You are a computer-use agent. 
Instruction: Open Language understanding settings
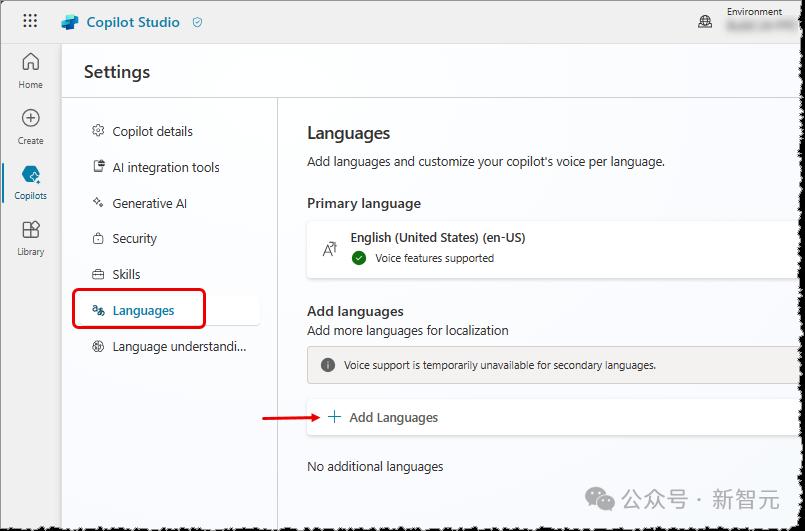pyautogui.click(x=178, y=346)
